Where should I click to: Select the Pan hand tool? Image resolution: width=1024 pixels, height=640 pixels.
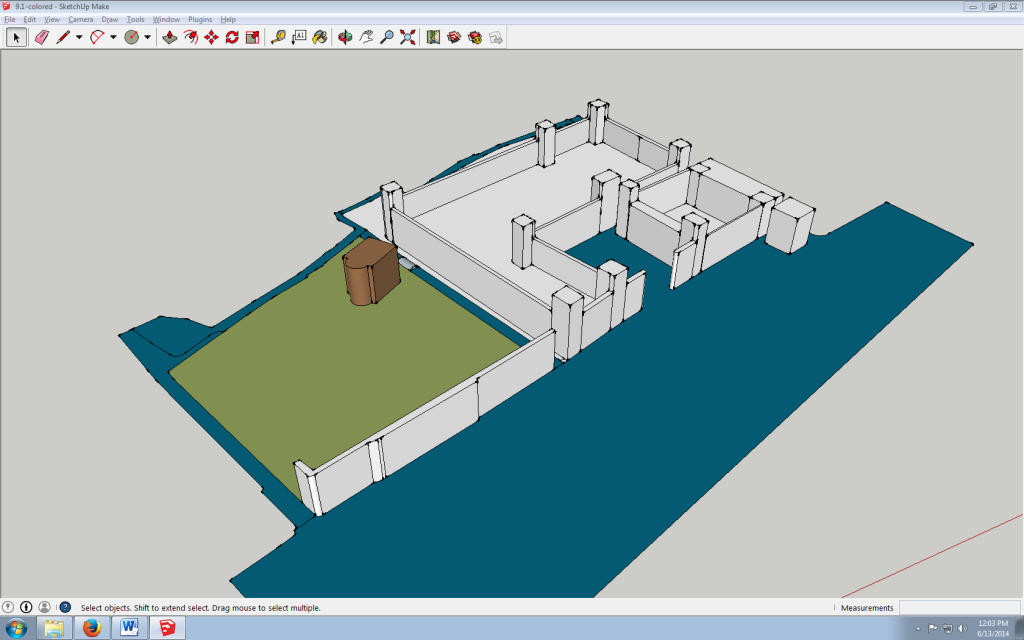coord(366,37)
